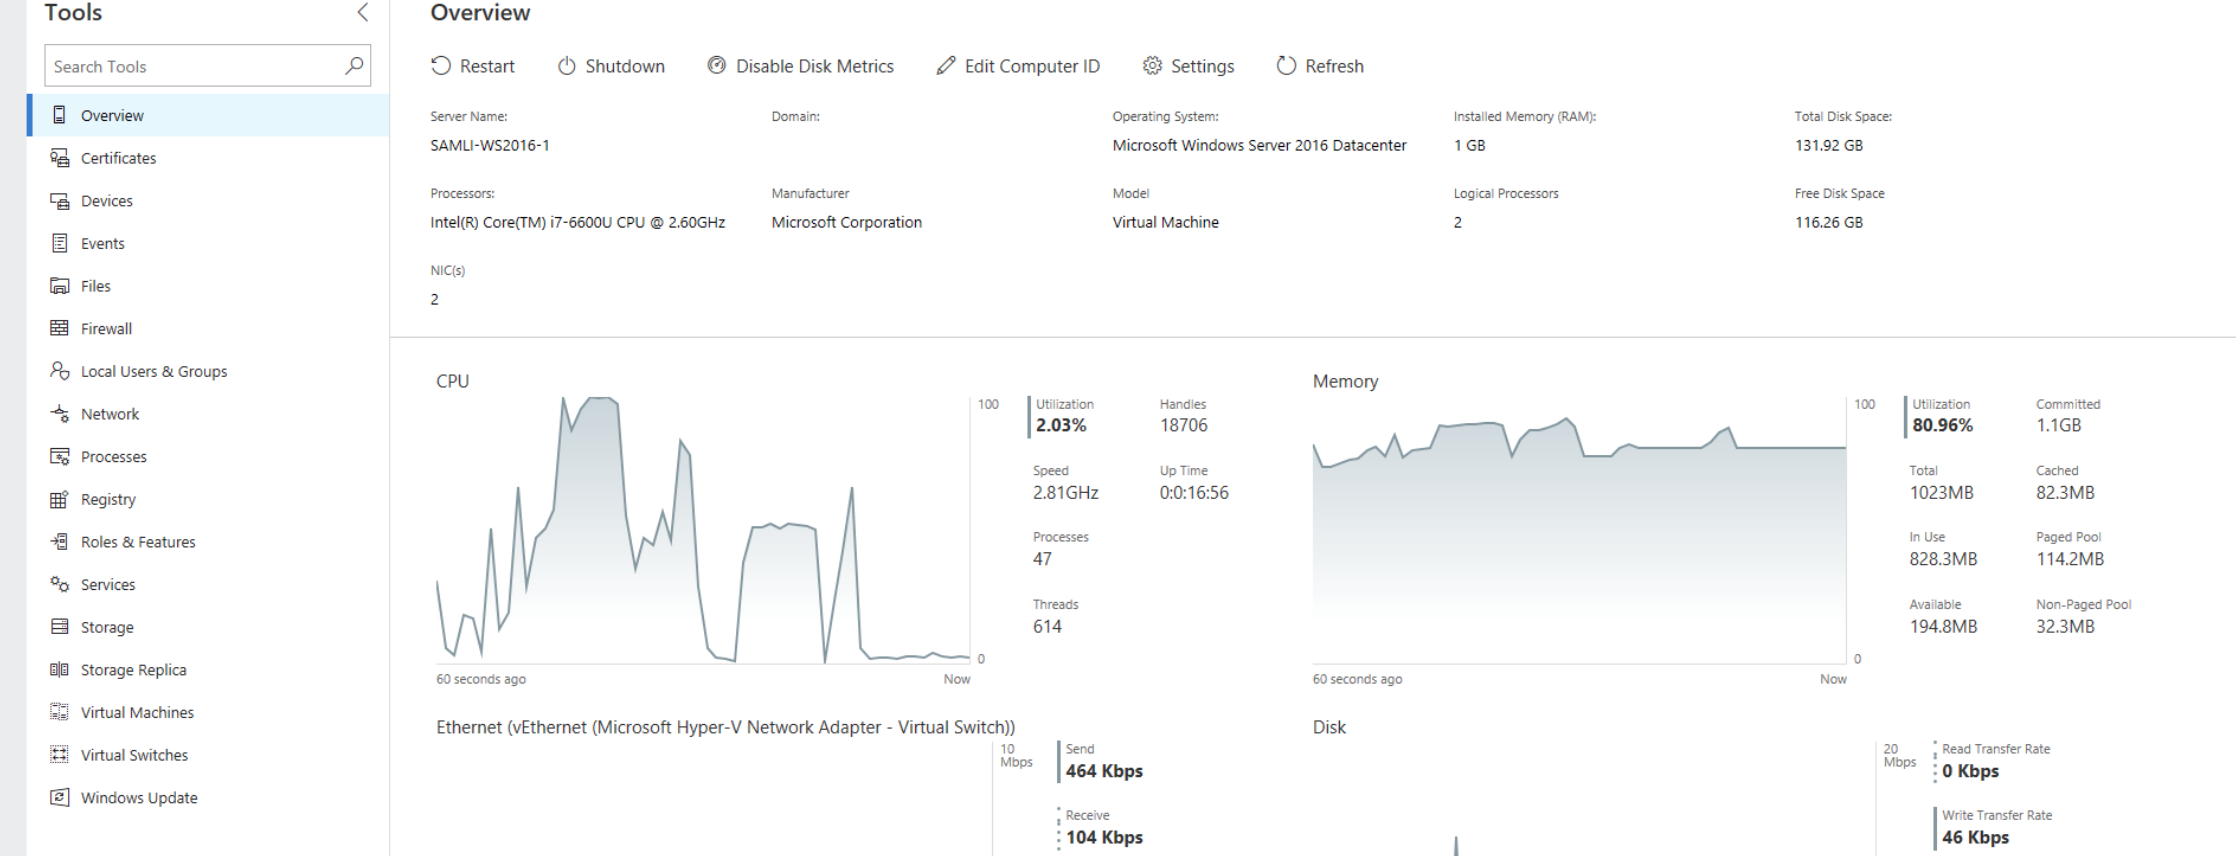Click total disk space 131.92 GB
Screen dimensions: 2236x856
(1828, 145)
